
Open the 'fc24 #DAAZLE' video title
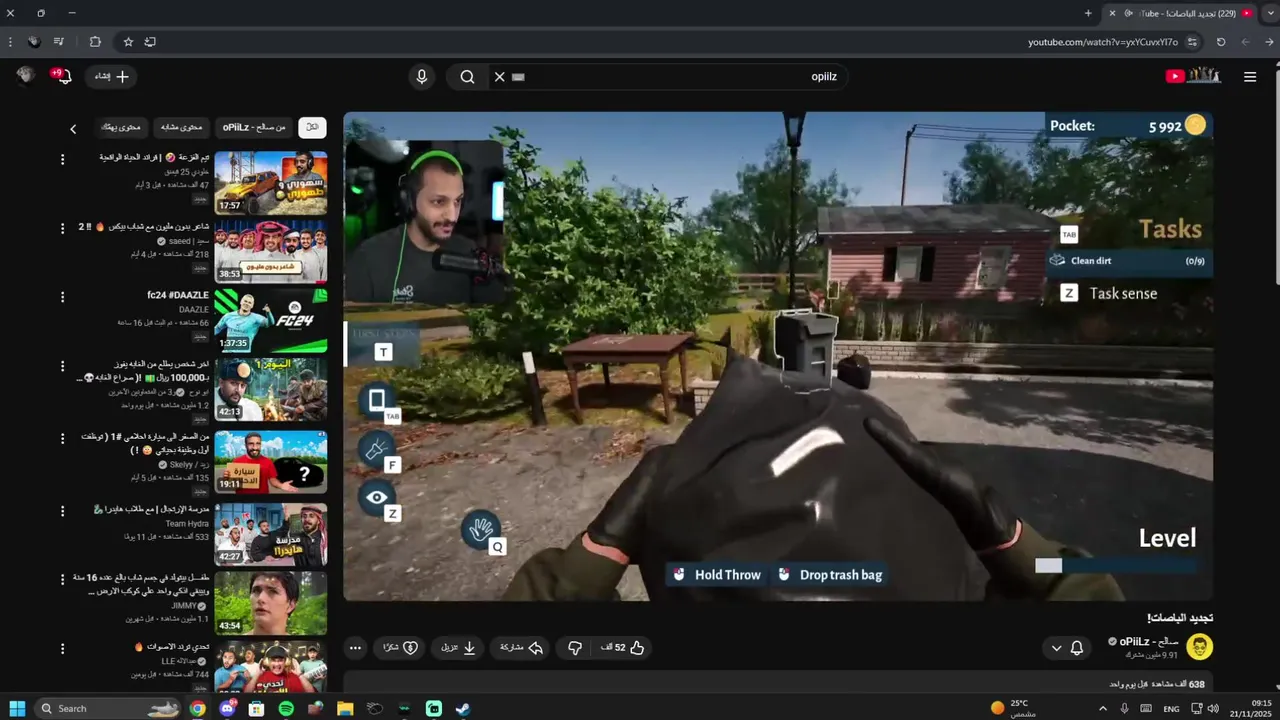point(178,296)
